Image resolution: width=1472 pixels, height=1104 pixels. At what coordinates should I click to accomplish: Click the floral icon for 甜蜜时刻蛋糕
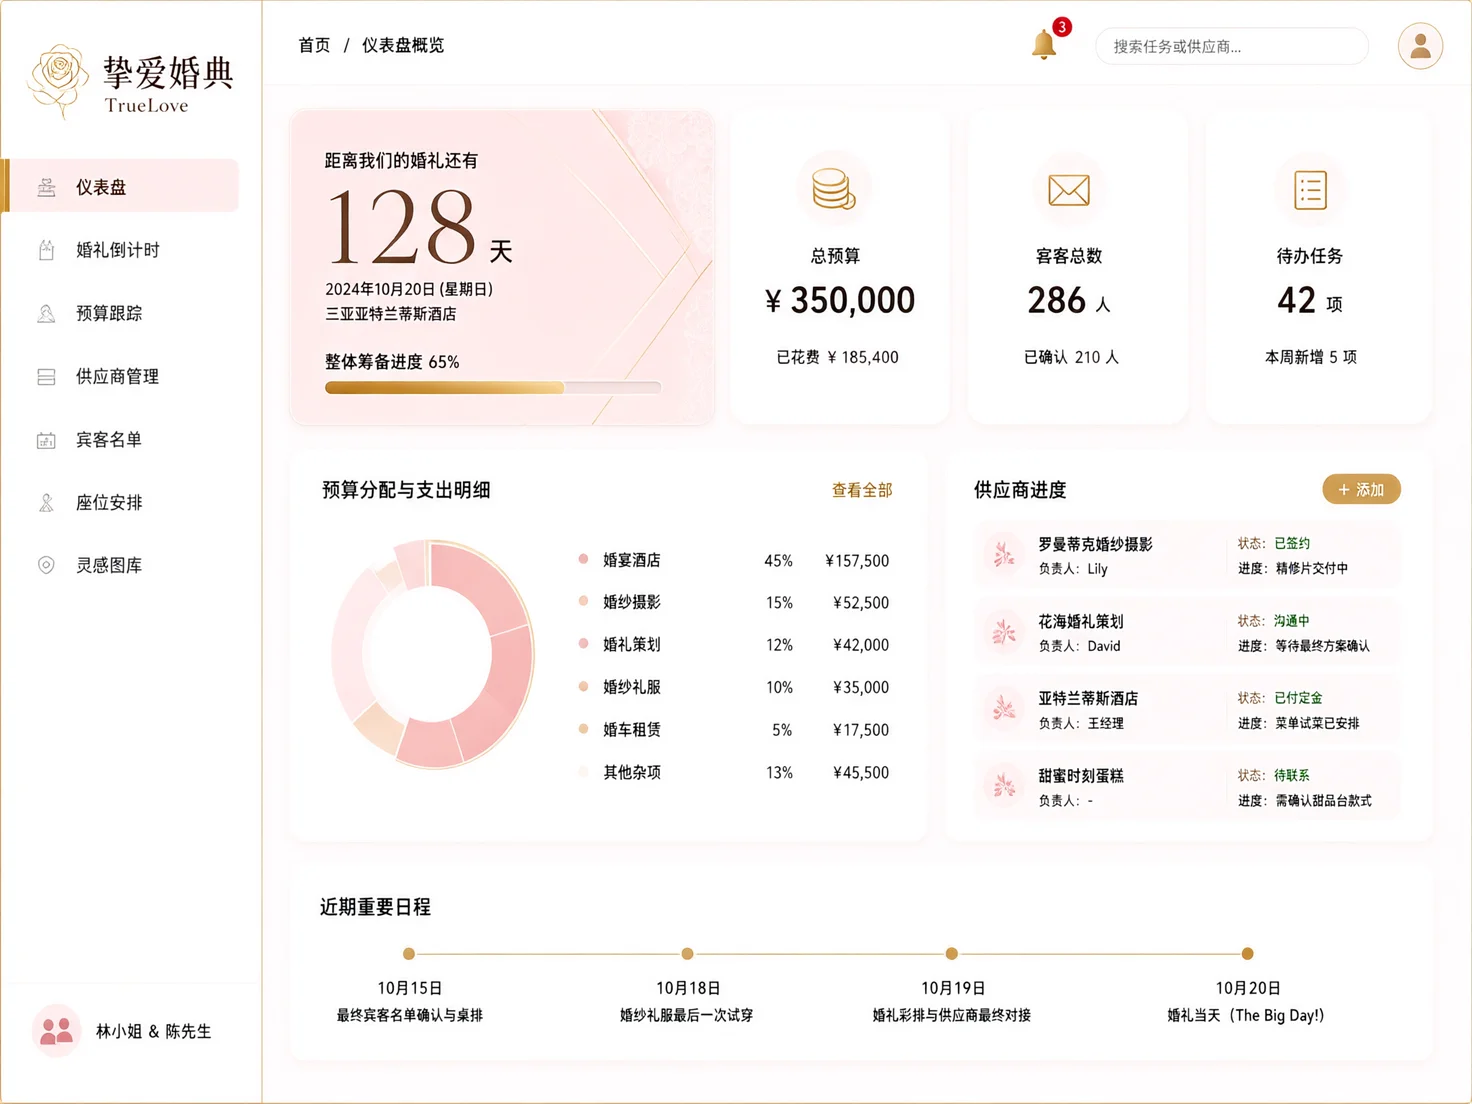1003,786
